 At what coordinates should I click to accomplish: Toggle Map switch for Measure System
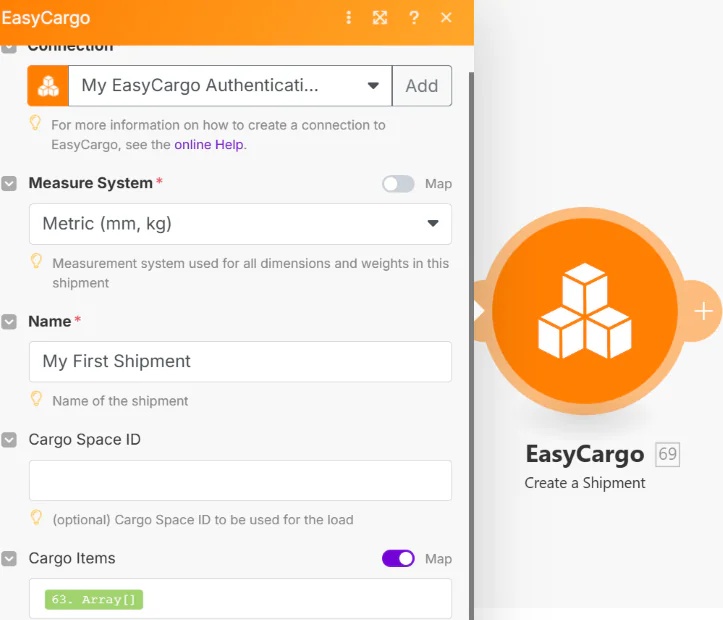point(398,183)
